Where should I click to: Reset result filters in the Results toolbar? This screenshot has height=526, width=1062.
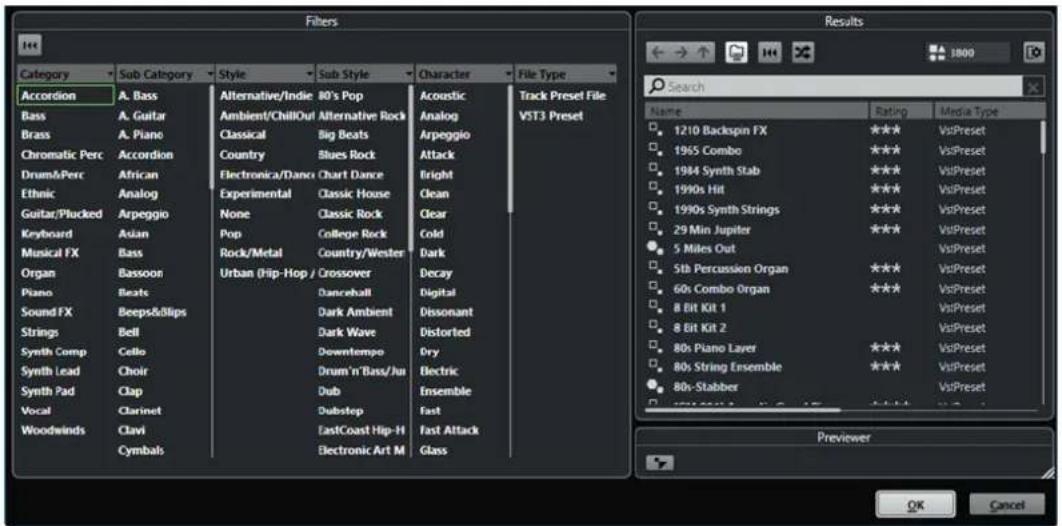tap(771, 53)
